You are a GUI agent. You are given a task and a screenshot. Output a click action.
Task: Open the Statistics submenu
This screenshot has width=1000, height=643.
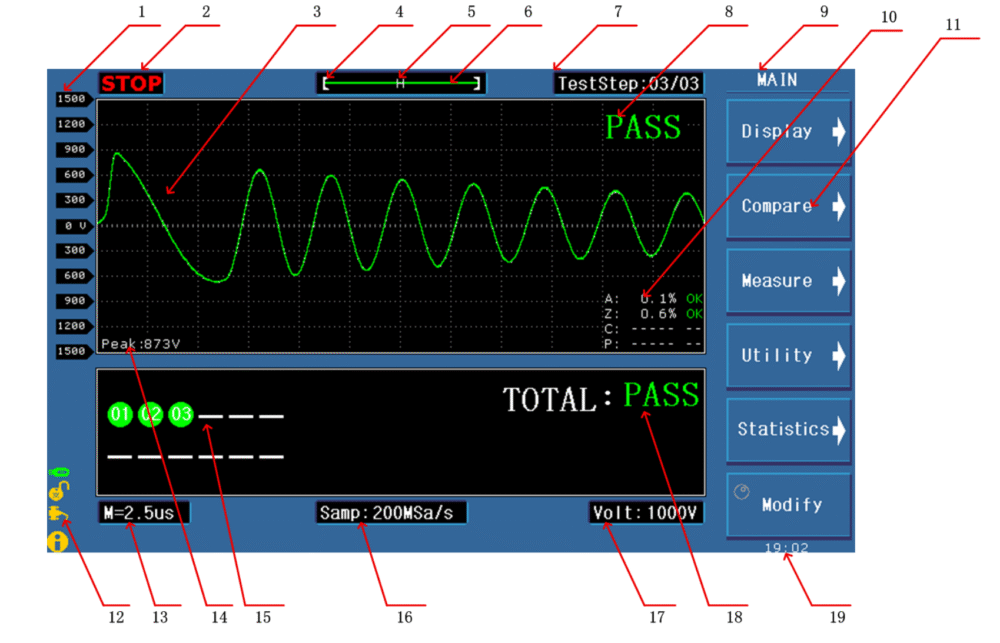tap(788, 430)
